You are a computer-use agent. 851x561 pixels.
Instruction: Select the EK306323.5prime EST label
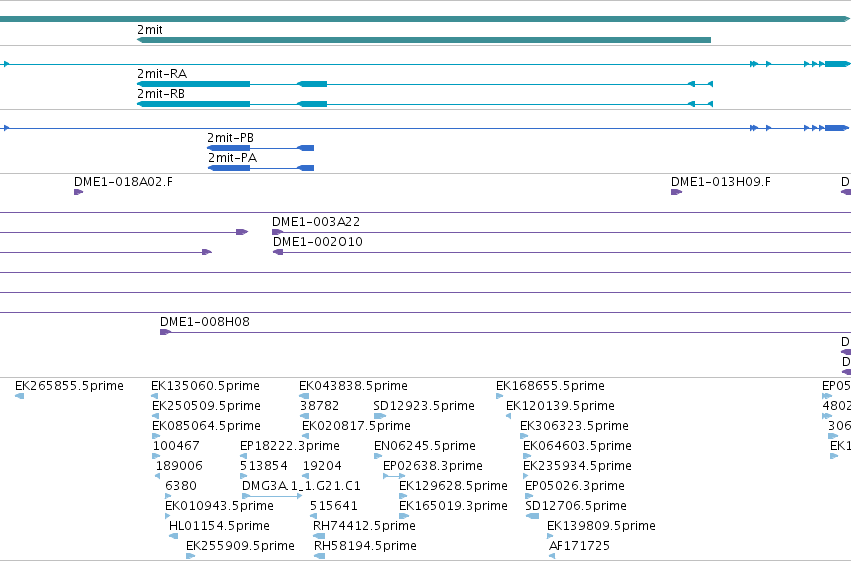574,426
